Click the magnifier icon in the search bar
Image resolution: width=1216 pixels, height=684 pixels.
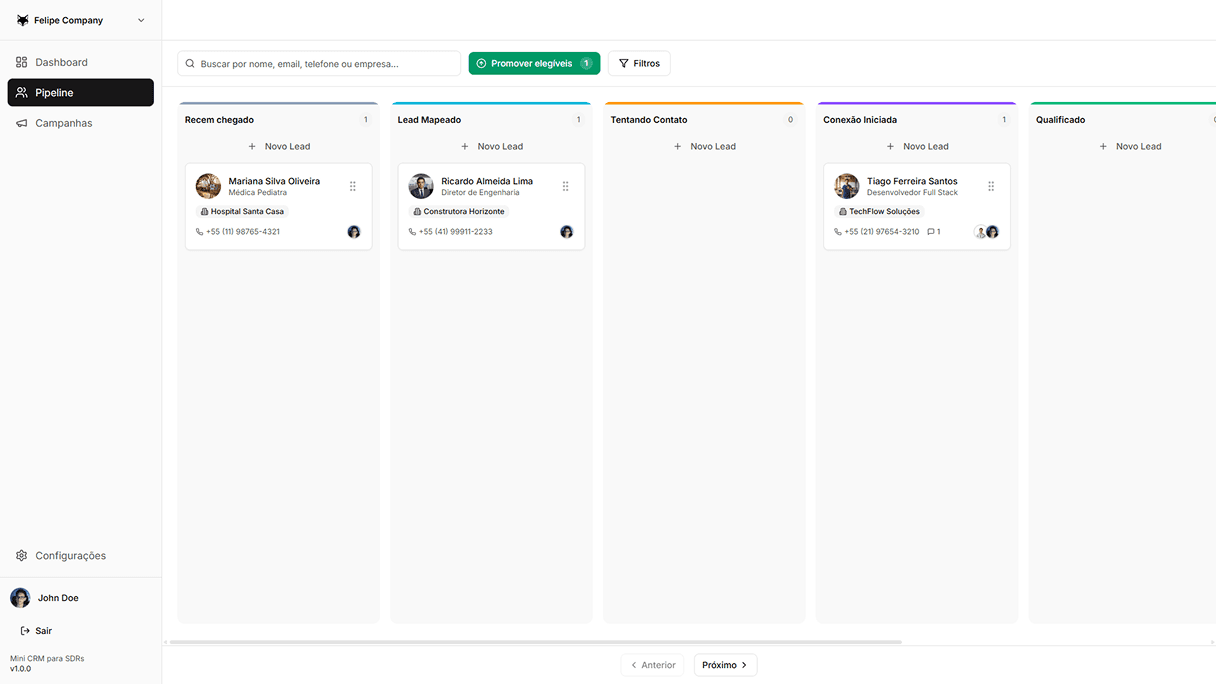pyautogui.click(x=189, y=63)
